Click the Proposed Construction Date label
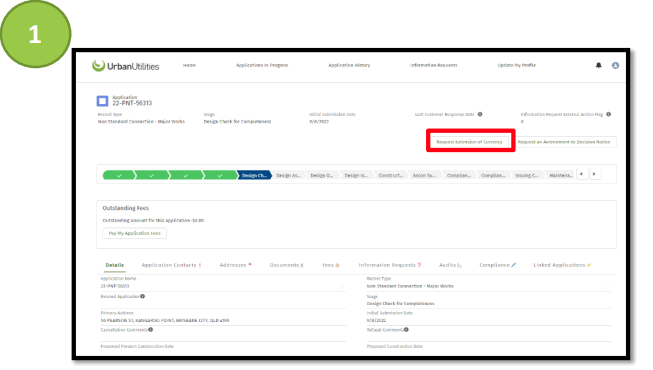 click(x=394, y=346)
